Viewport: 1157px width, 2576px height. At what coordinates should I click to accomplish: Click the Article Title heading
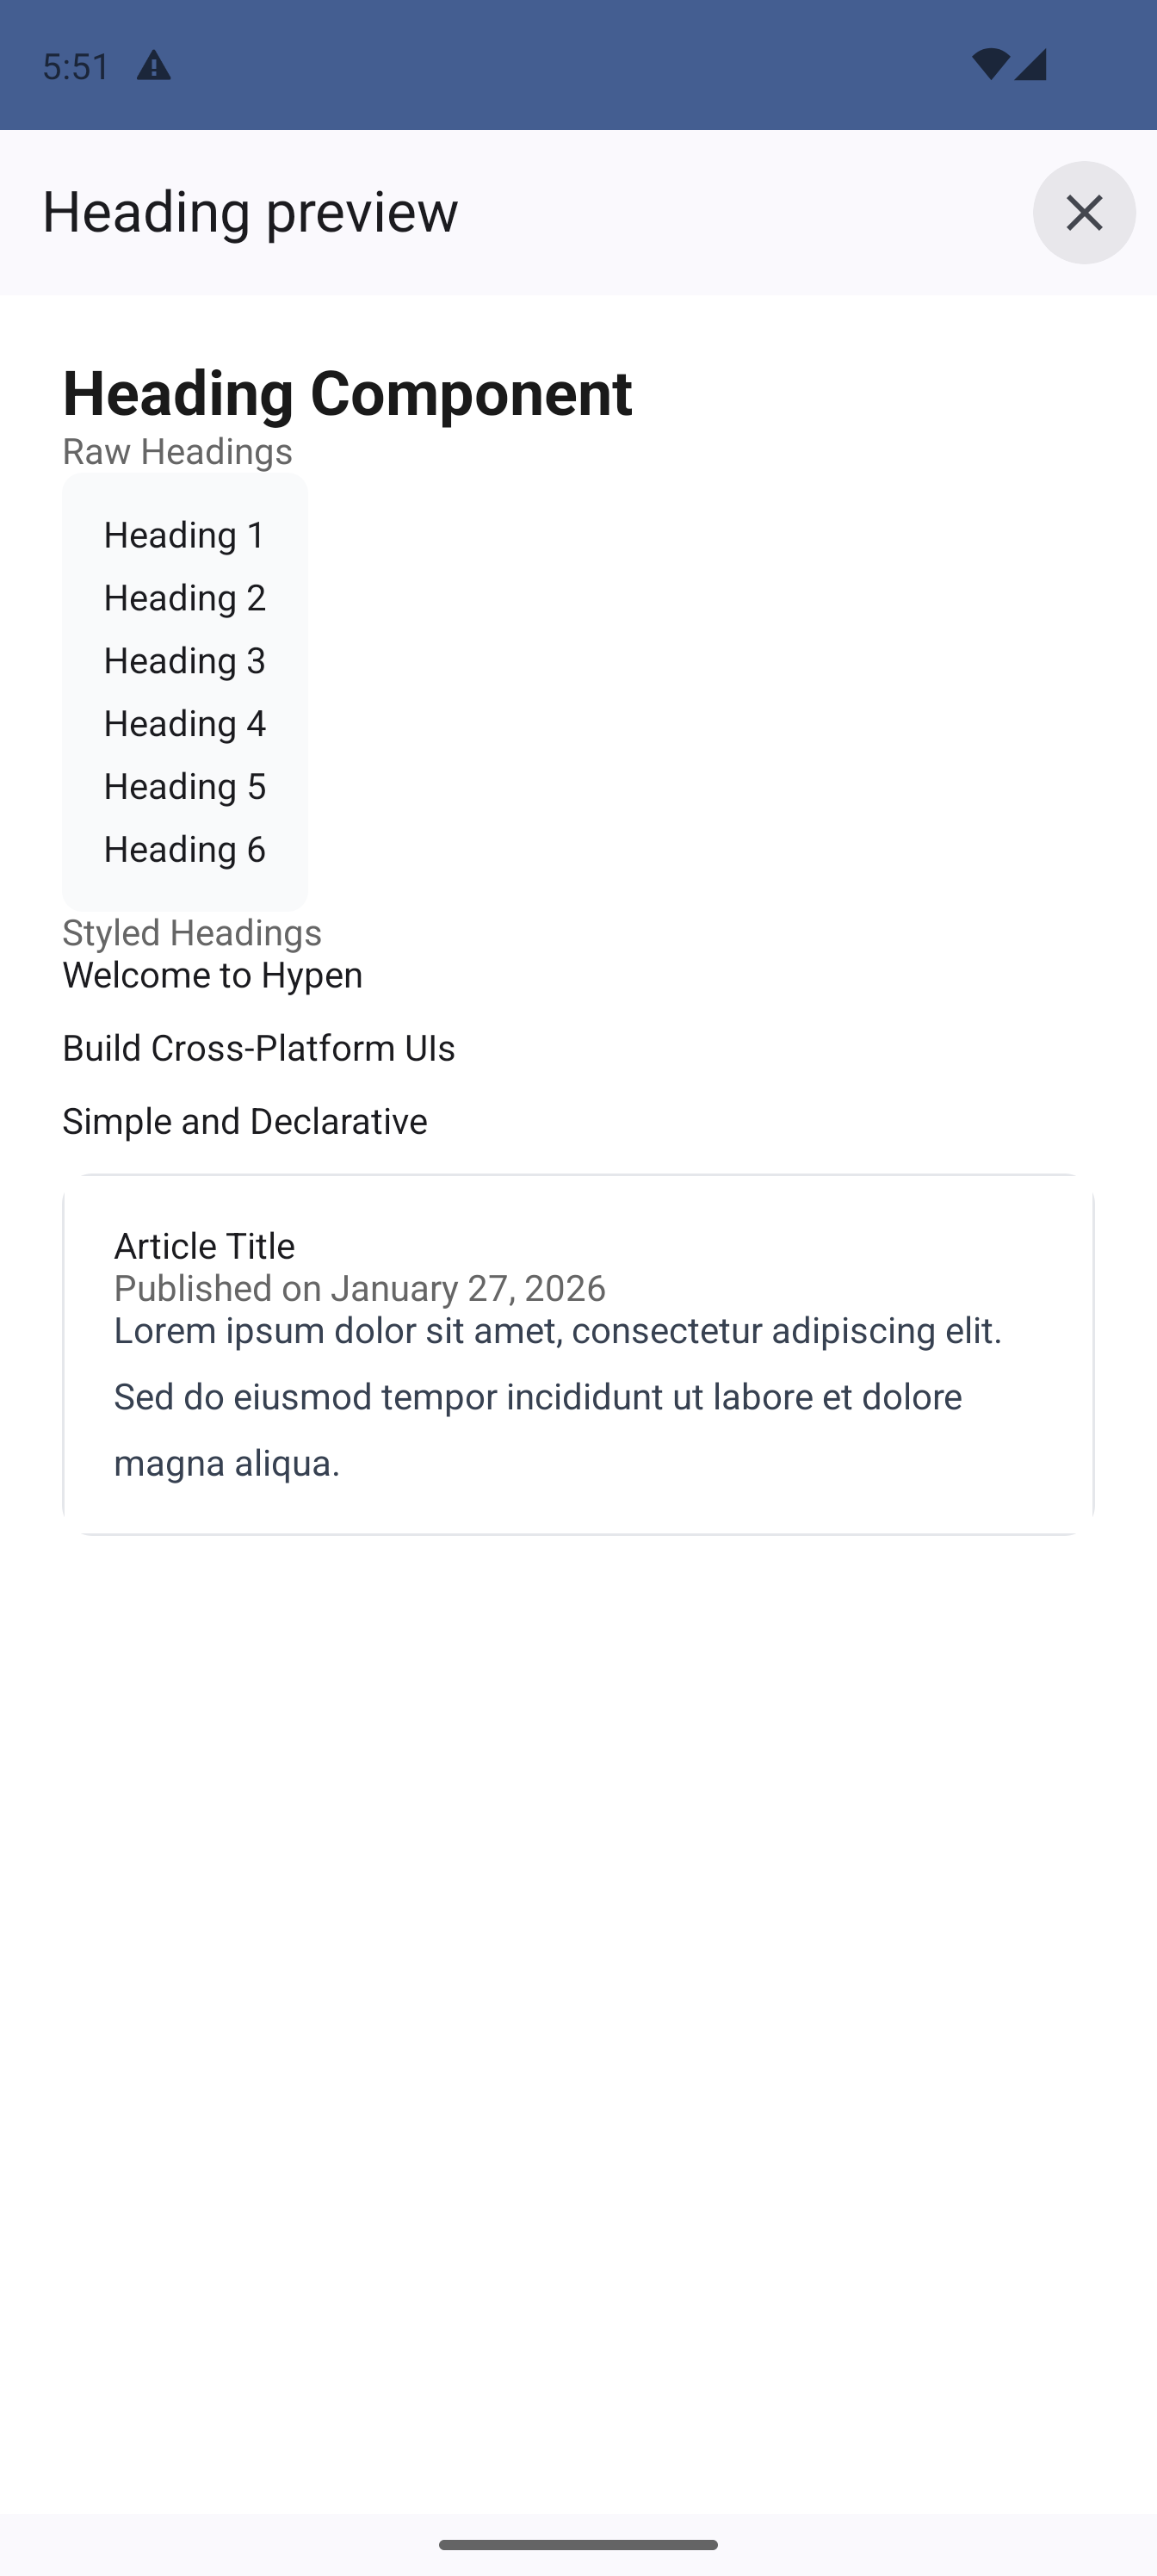click(x=204, y=1245)
